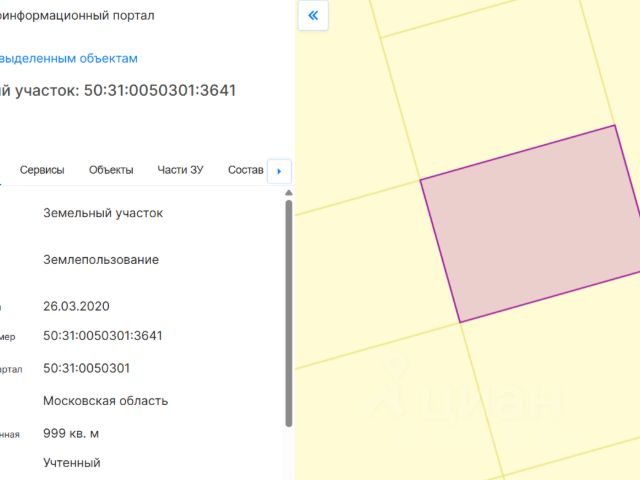Click the value Землепользование
Image resolution: width=640 pixels, height=480 pixels.
click(101, 260)
